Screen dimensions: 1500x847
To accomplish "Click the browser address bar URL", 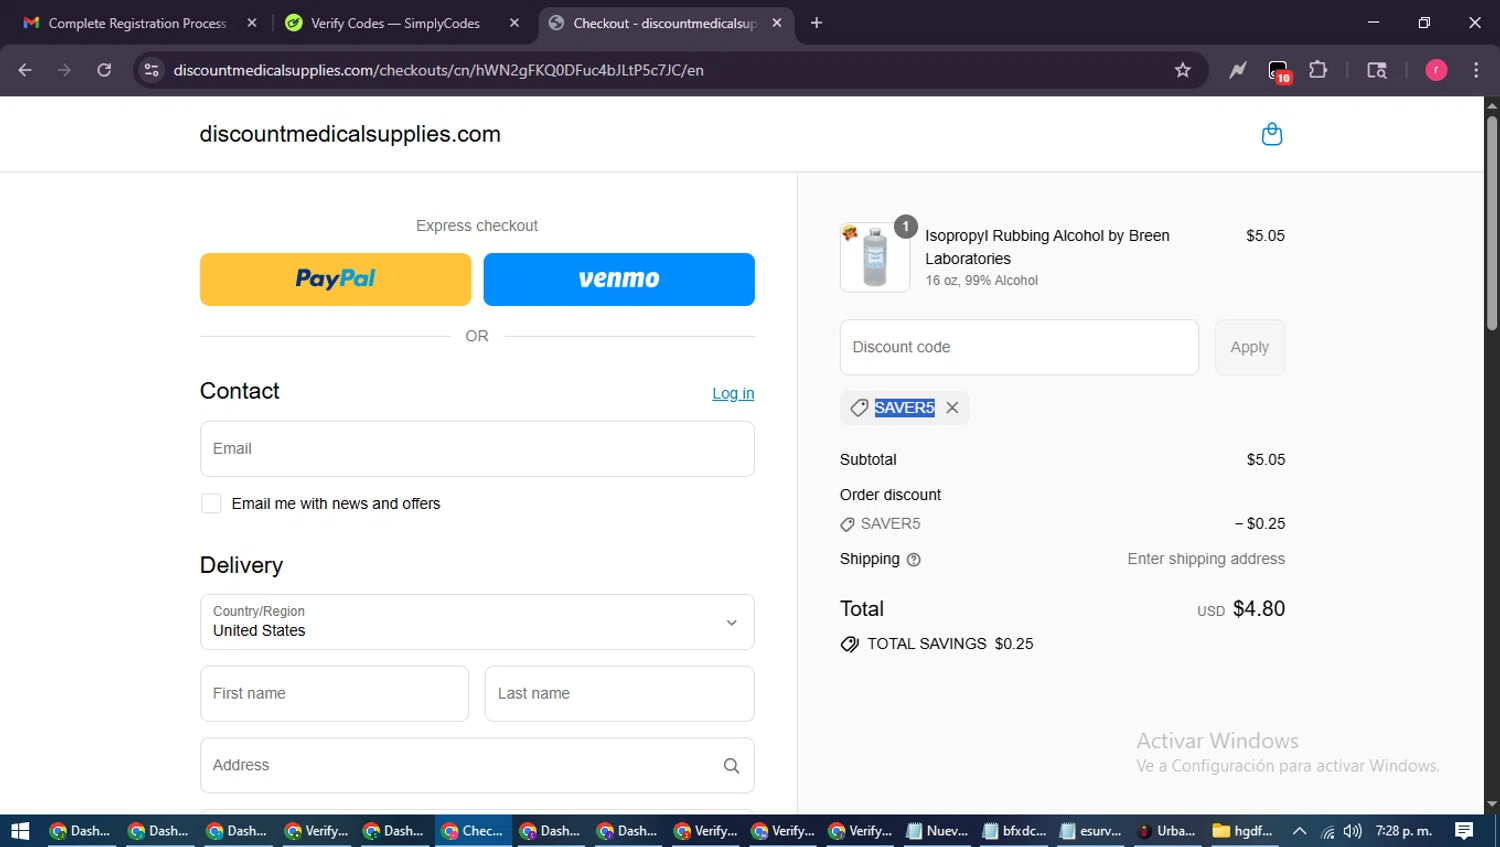I will tap(438, 70).
